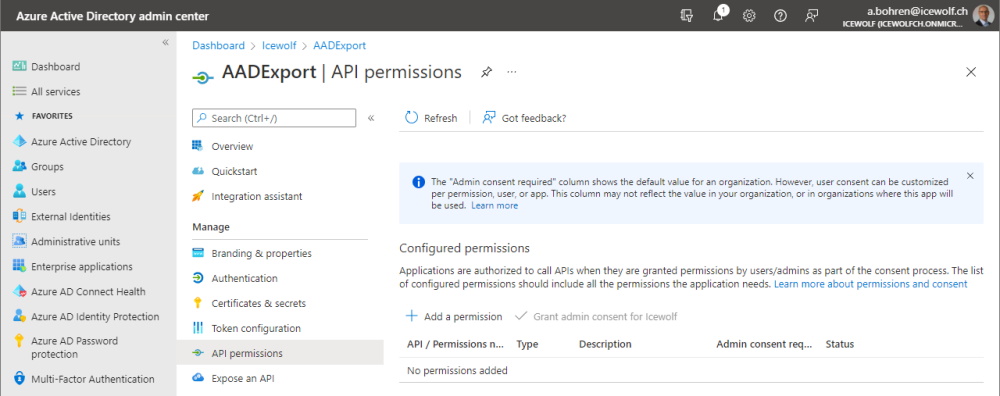This screenshot has height=396, width=1000.
Task: Pin the AADExport blade with the pin icon
Action: [x=486, y=72]
